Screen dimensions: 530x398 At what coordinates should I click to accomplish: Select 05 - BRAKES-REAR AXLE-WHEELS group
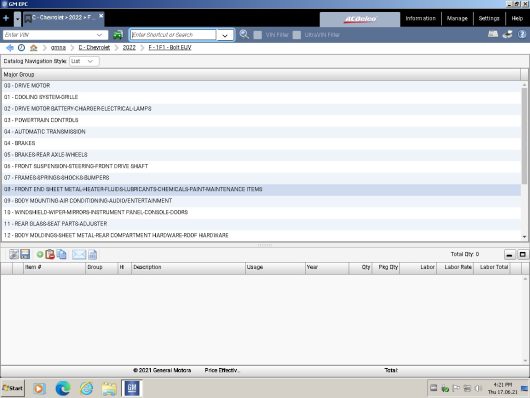[261, 155]
